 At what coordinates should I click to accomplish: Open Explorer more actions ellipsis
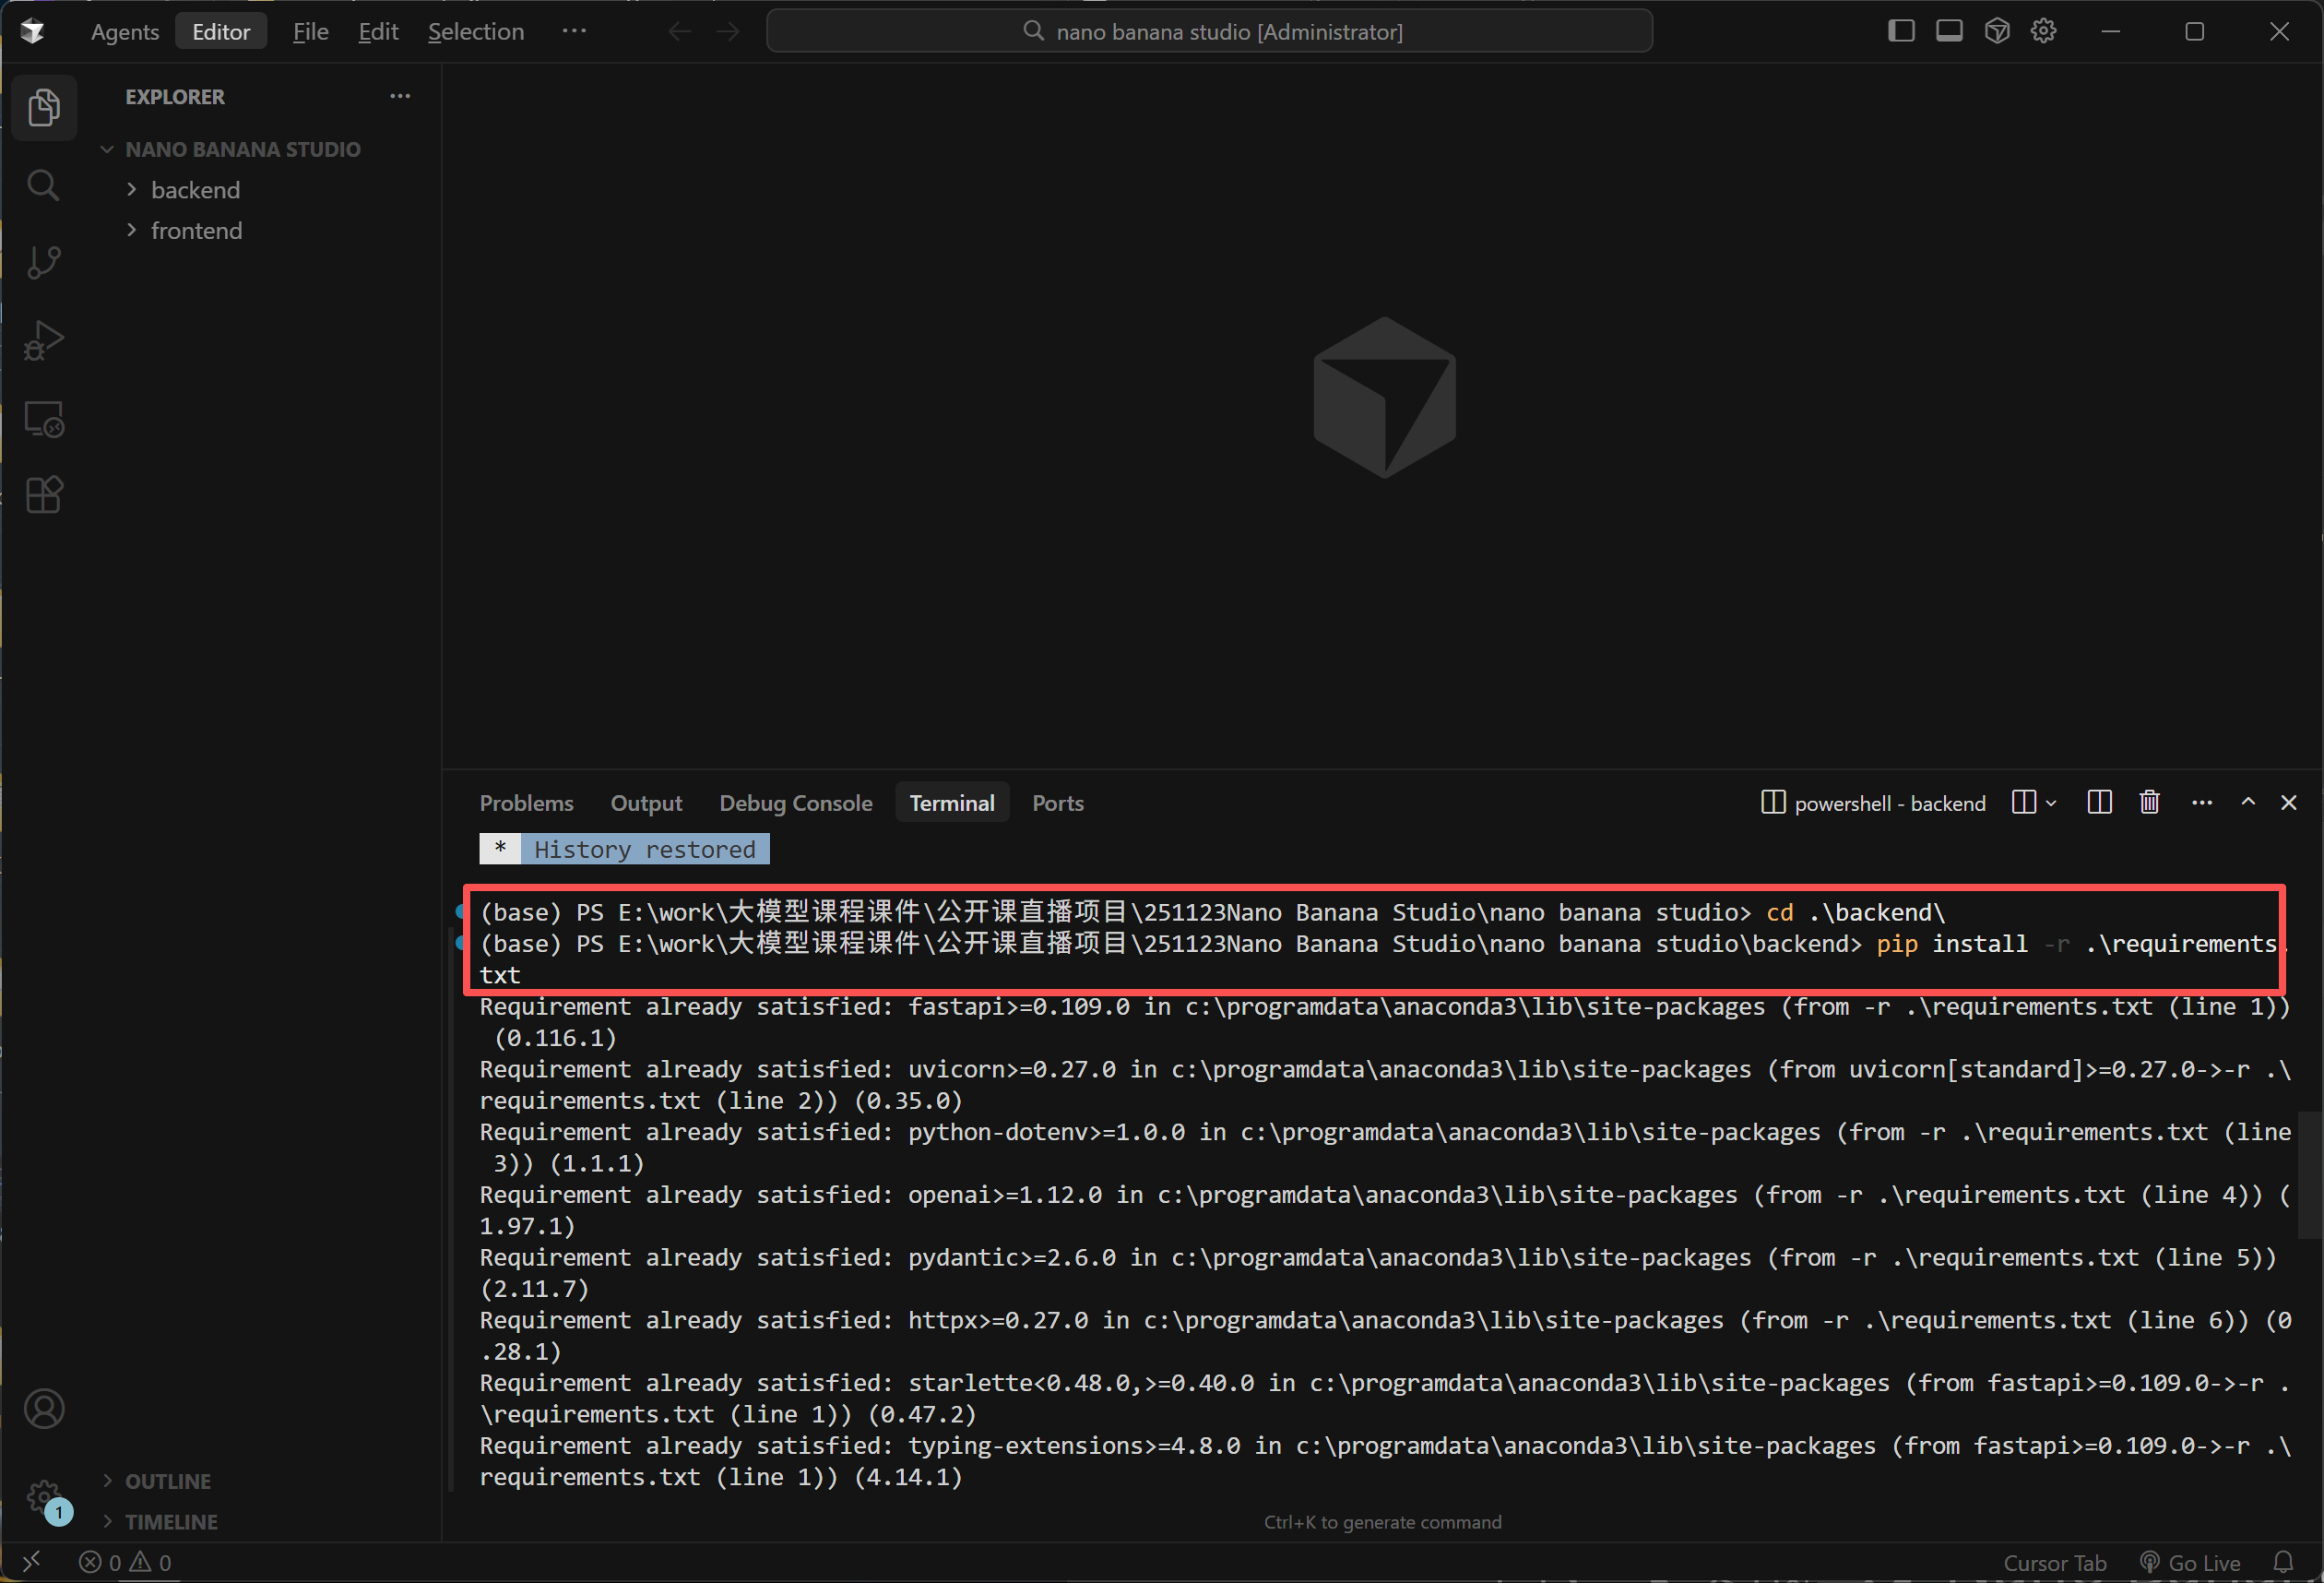click(x=400, y=96)
